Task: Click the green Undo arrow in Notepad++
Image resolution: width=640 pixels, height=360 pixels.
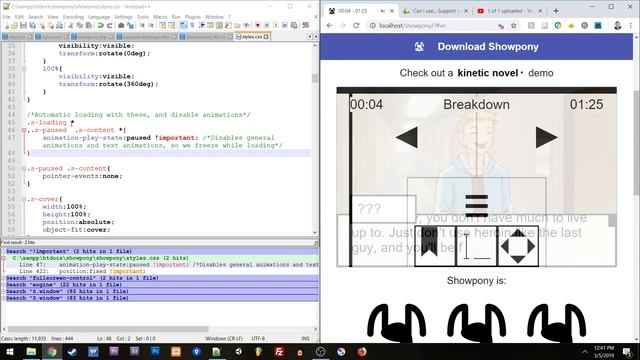Action: point(100,25)
